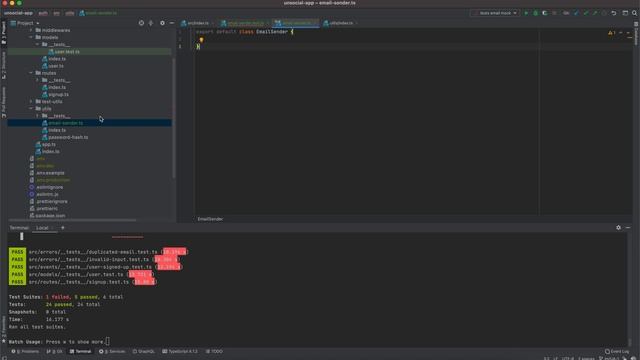
Task: Open the Pull Requests side tool window
Action: (4, 102)
